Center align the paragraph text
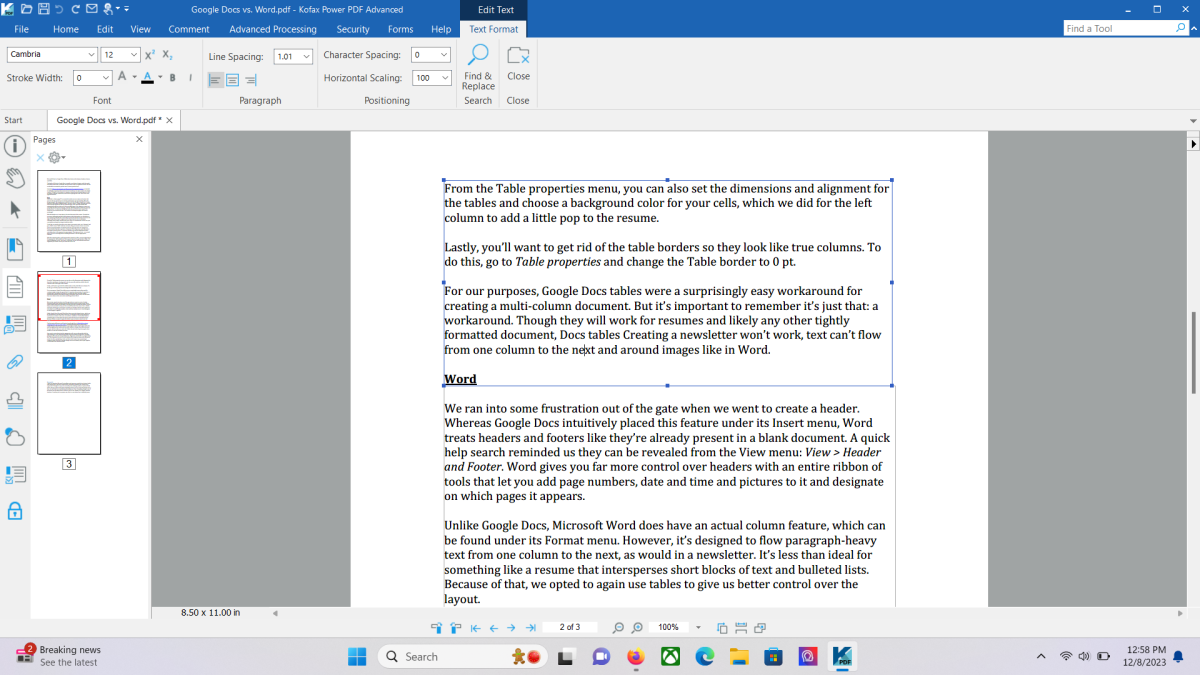 pyautogui.click(x=232, y=79)
